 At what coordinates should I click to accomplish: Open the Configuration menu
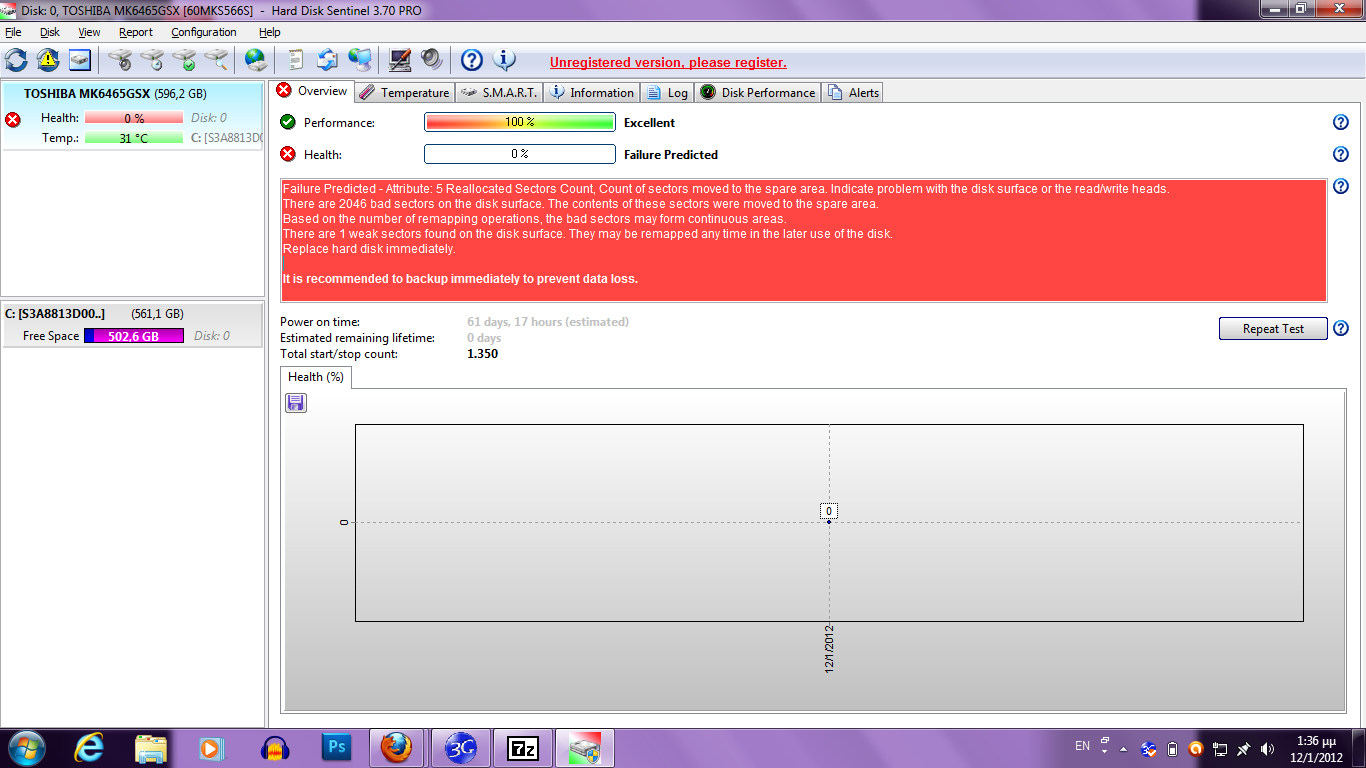[x=204, y=32]
